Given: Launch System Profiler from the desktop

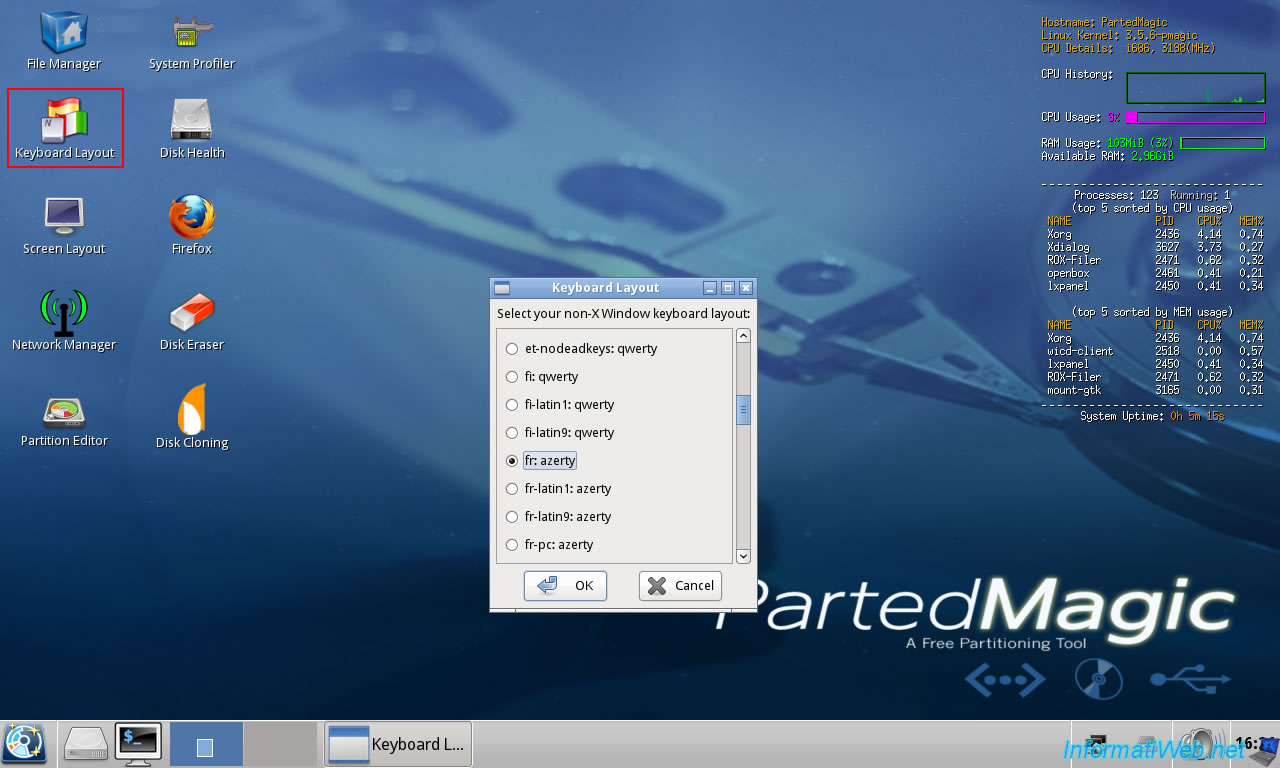Looking at the screenshot, I should [191, 40].
